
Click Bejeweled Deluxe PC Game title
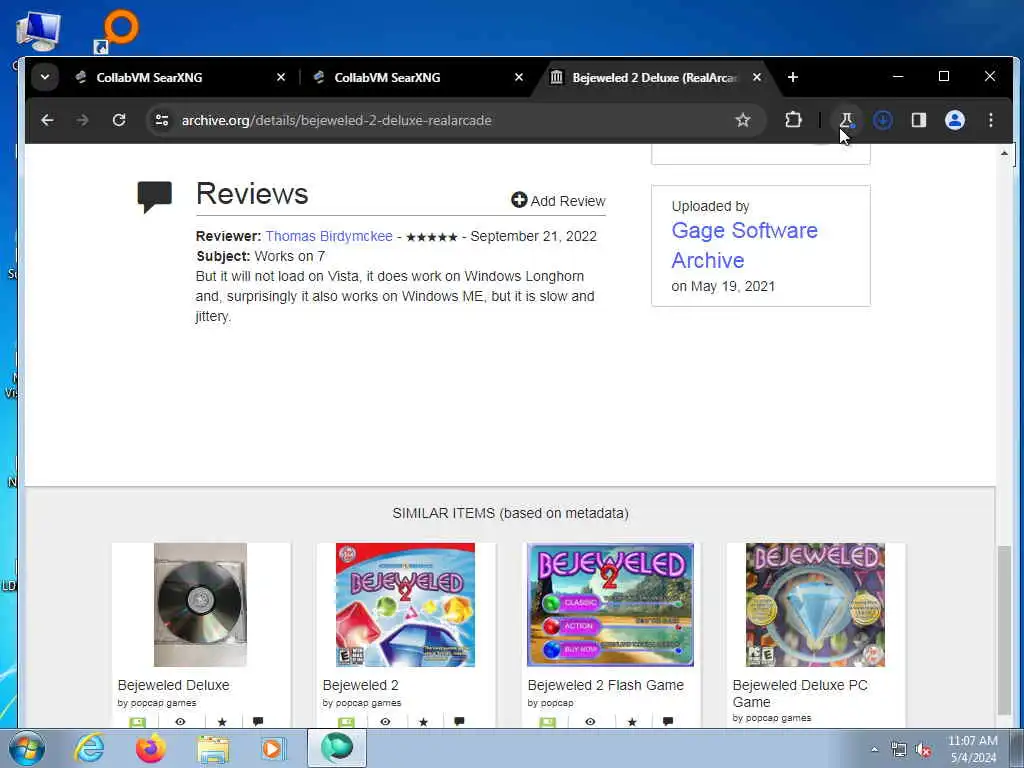pyautogui.click(x=800, y=693)
